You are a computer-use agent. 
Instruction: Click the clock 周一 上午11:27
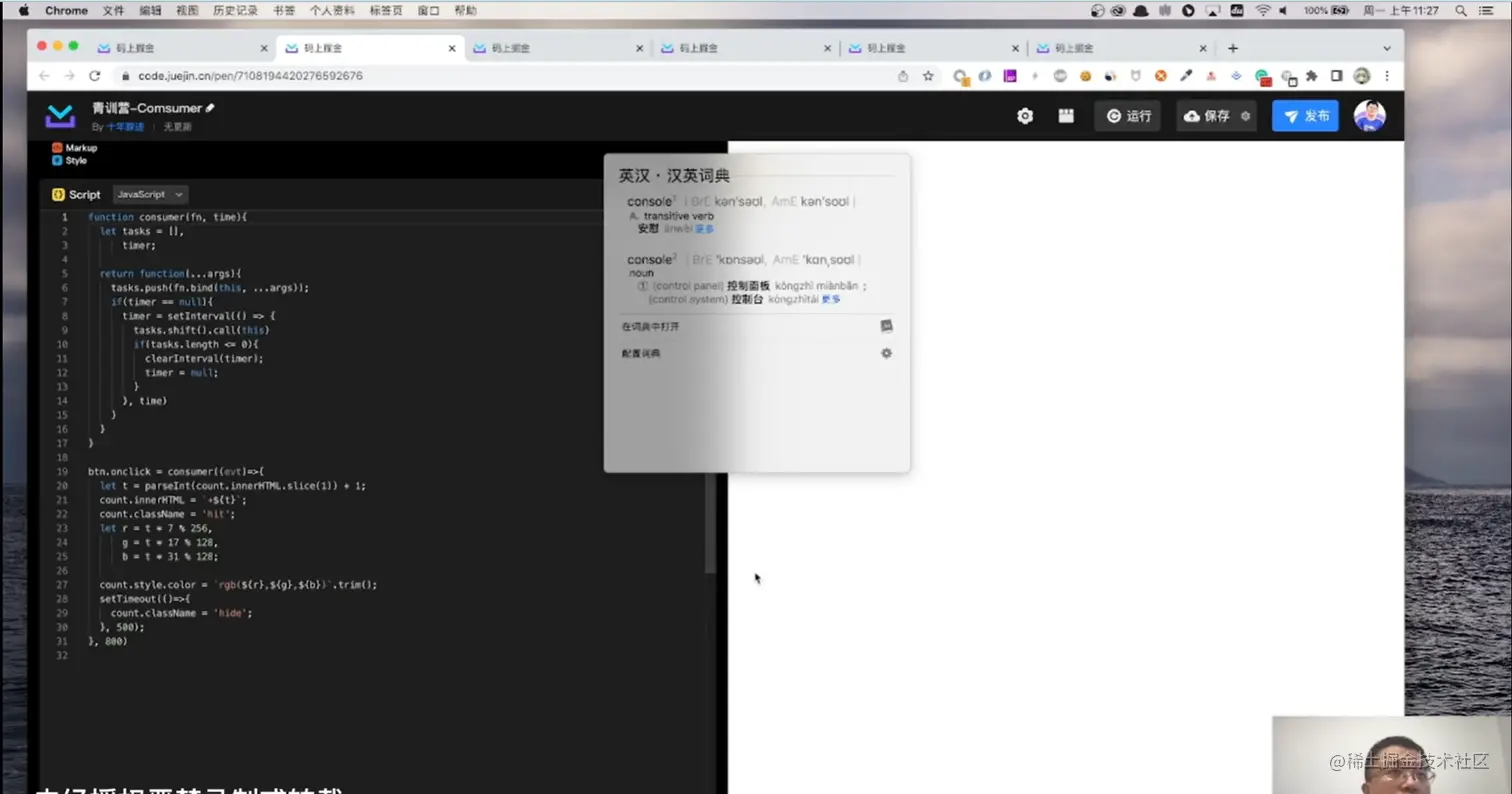pos(1402,10)
